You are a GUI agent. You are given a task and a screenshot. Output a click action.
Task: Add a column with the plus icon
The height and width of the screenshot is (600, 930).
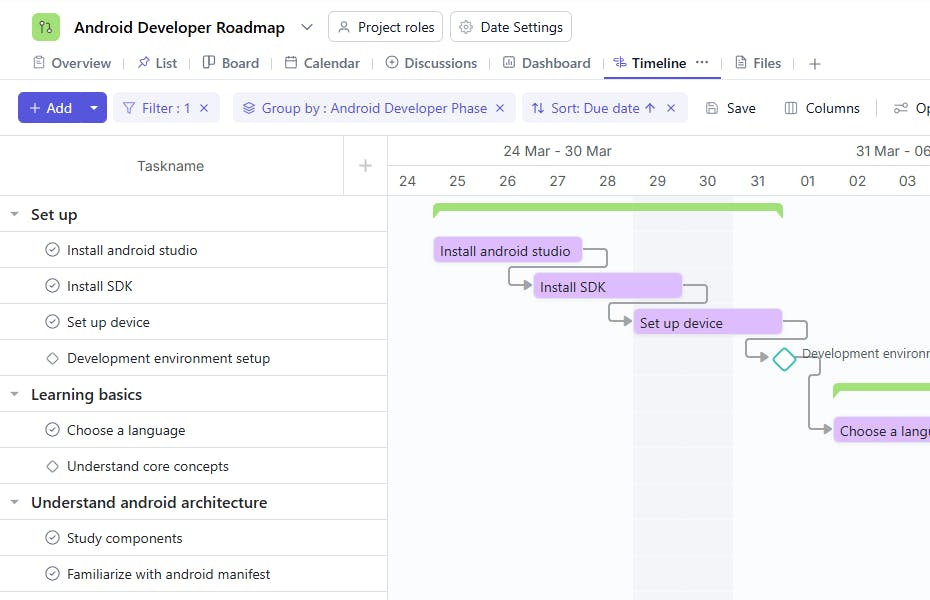tap(365, 166)
